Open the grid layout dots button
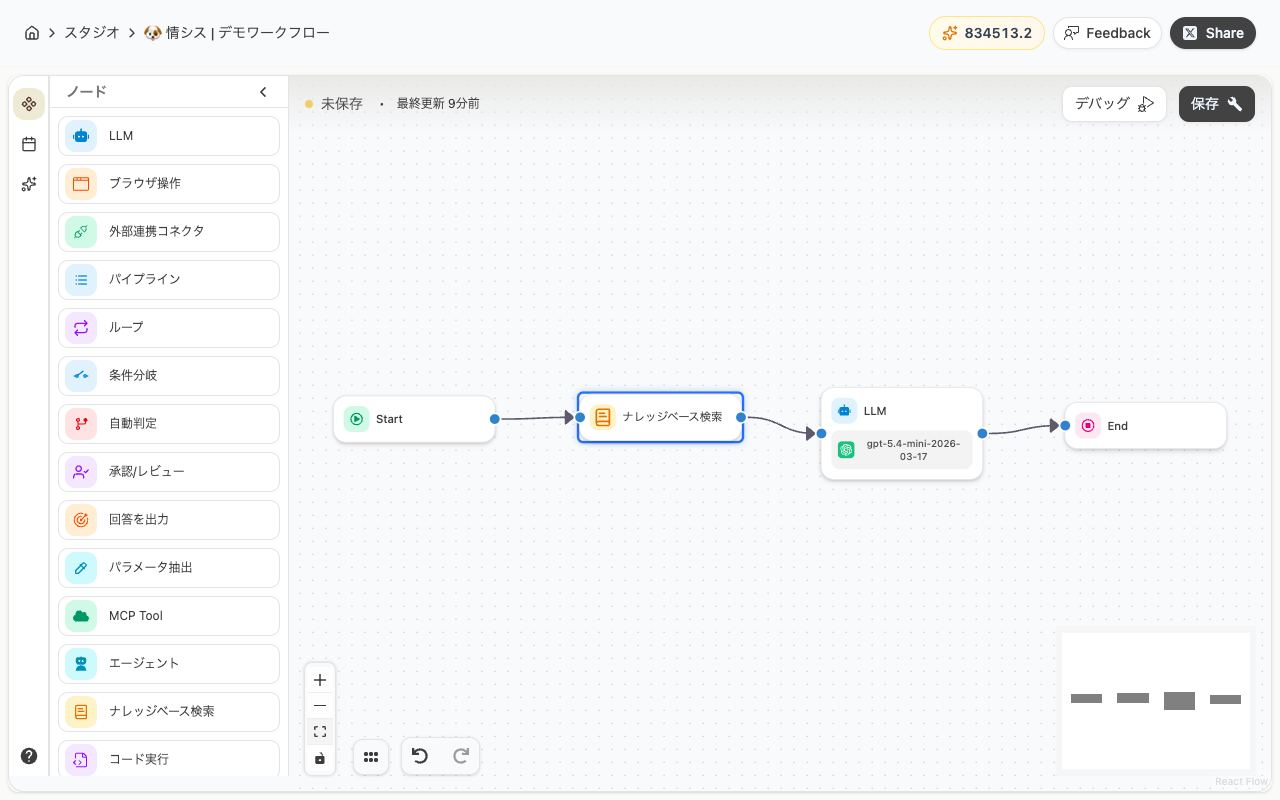Image resolution: width=1280 pixels, height=800 pixels. point(371,757)
